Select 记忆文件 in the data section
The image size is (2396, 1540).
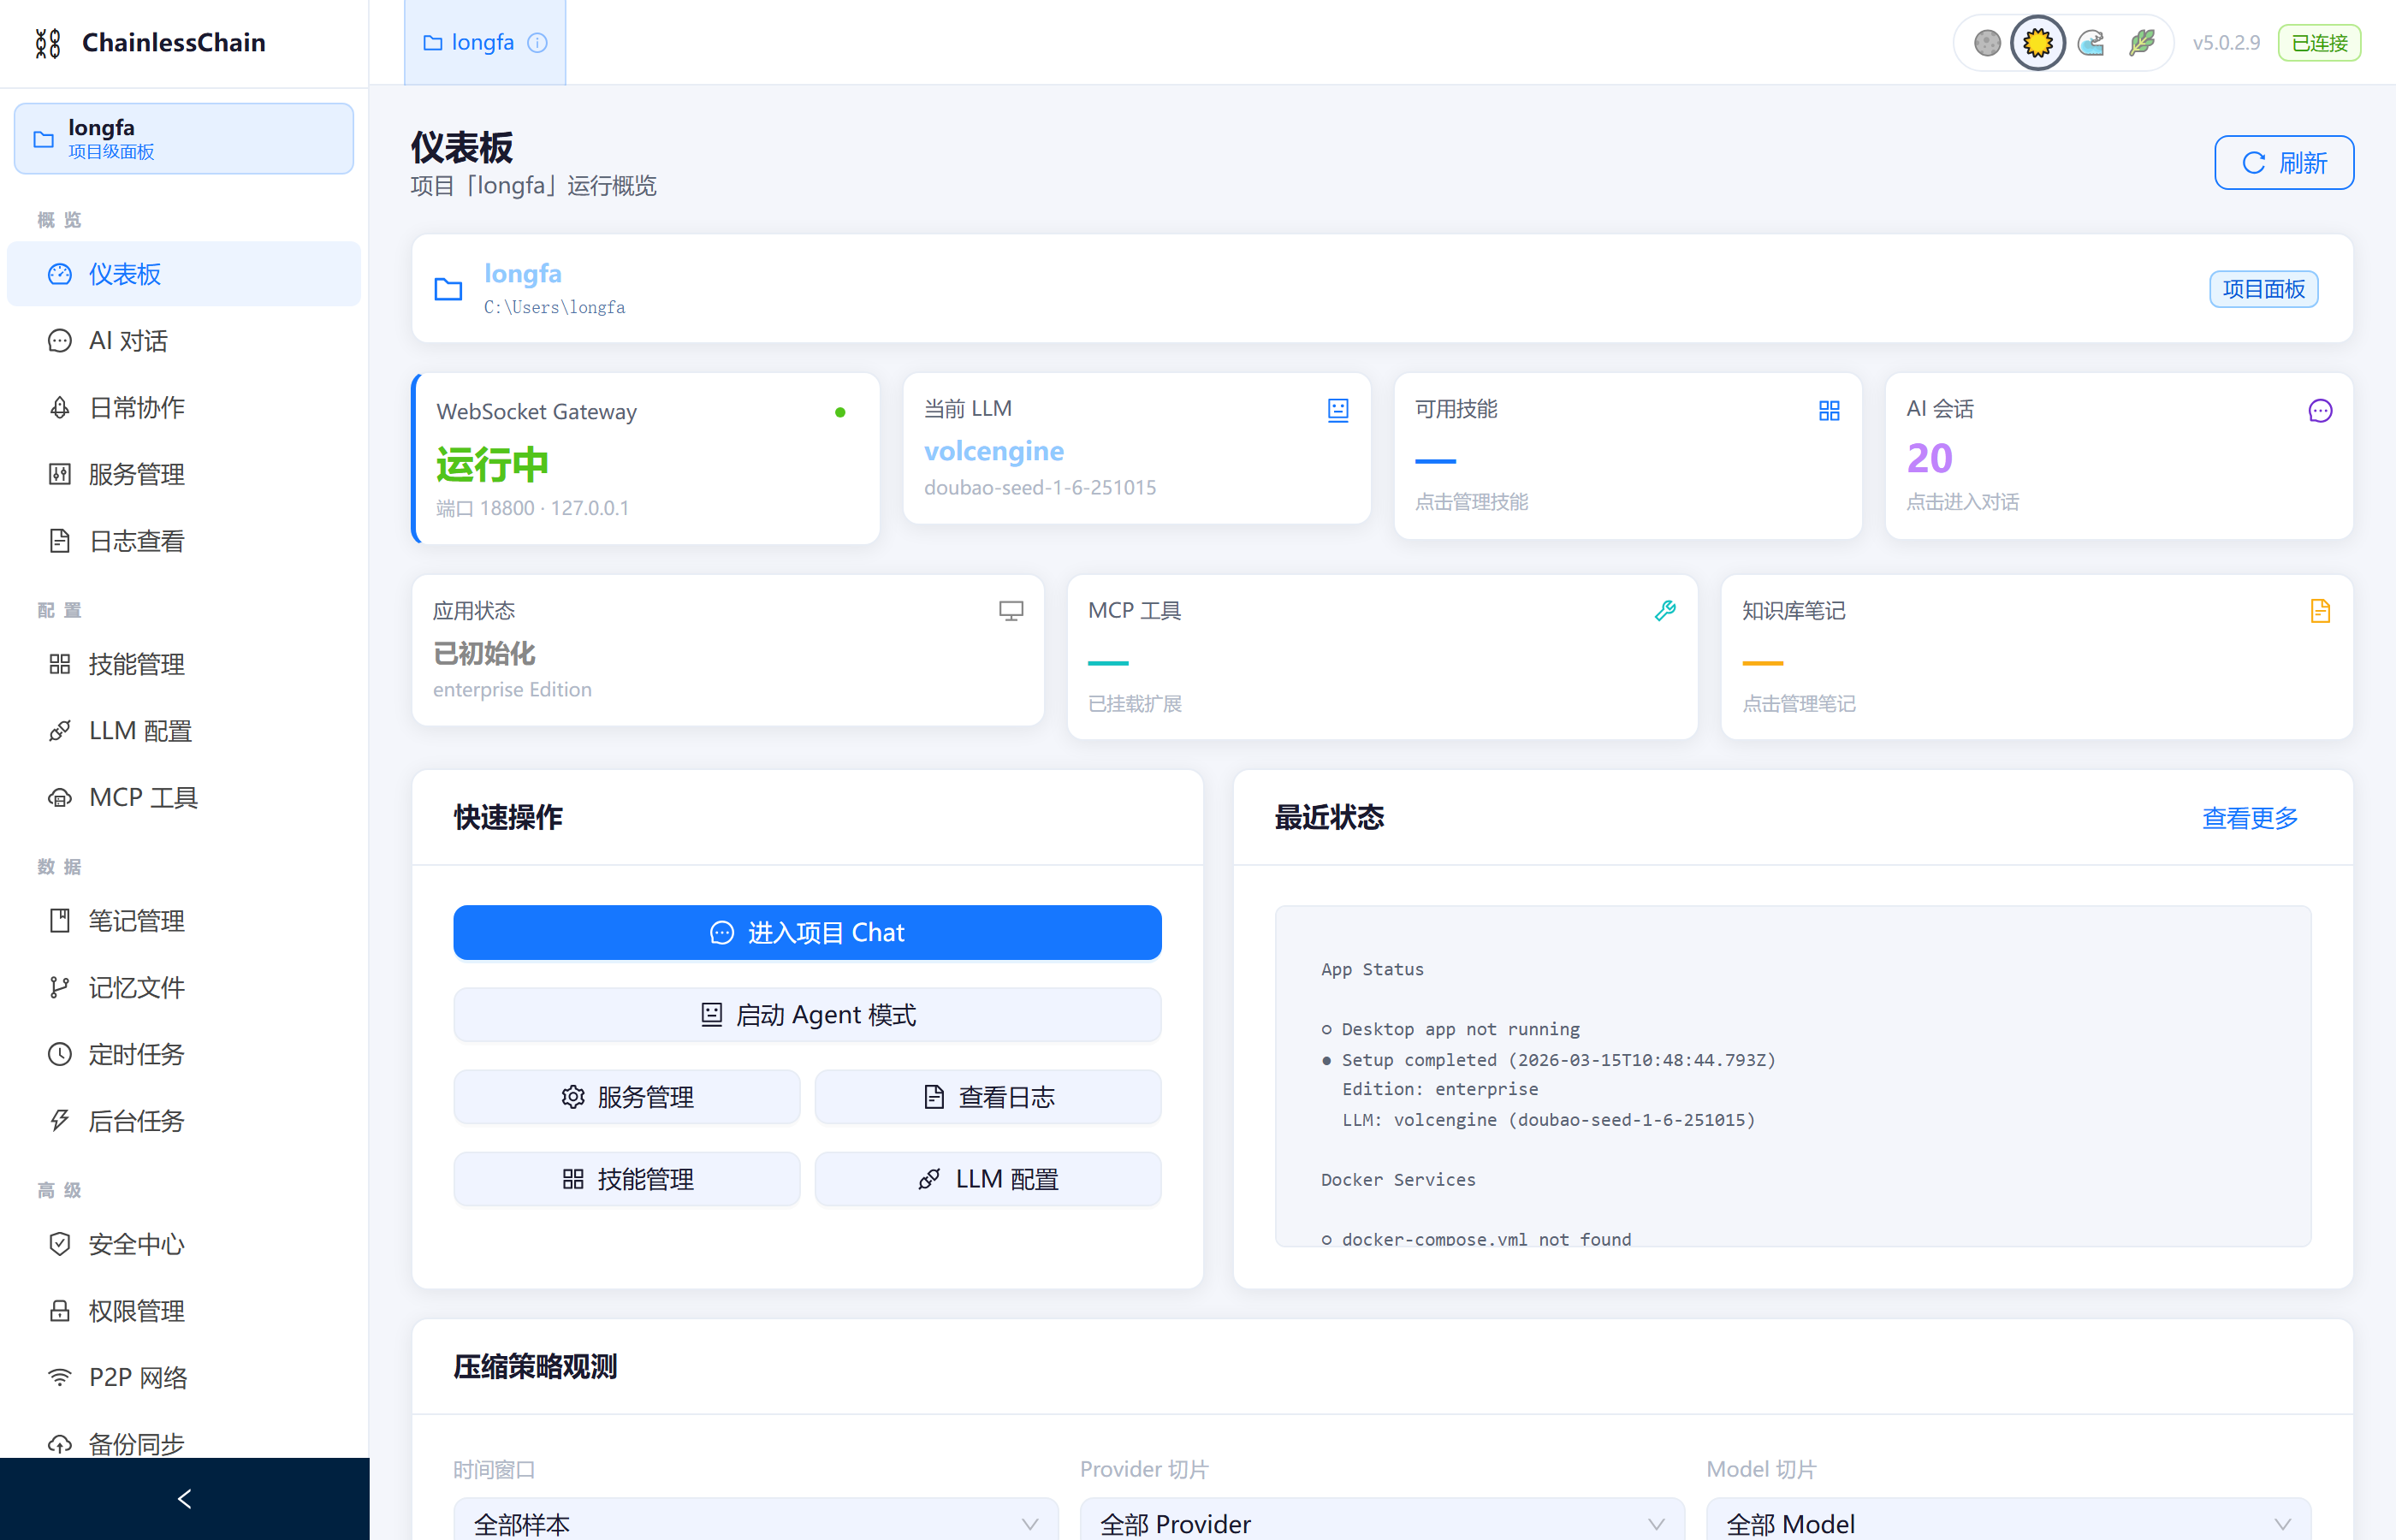(137, 987)
